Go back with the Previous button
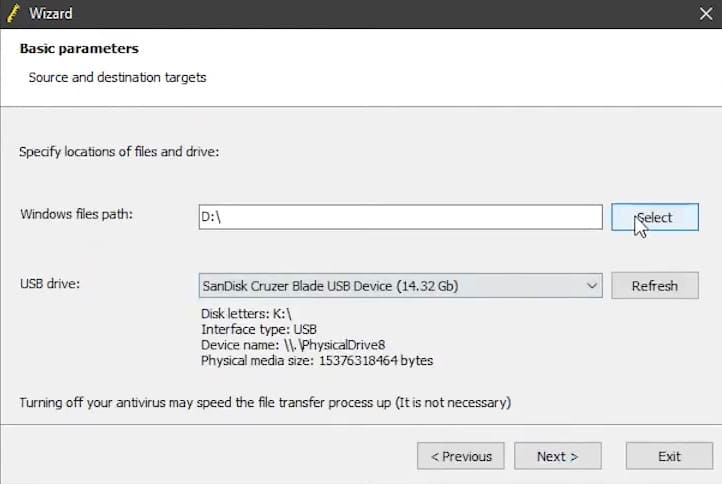722x484 pixels. click(460, 456)
